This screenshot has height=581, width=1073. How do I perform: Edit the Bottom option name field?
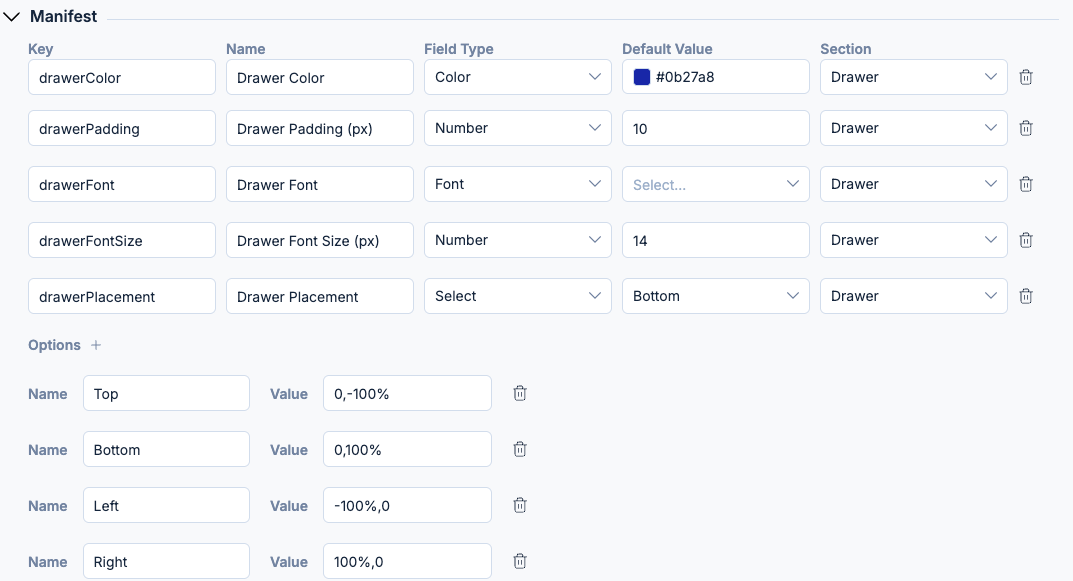tap(166, 450)
